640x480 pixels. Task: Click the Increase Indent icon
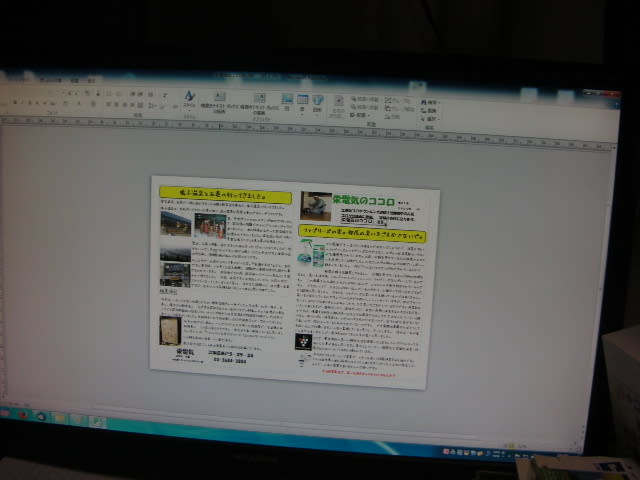pyautogui.click(x=140, y=94)
